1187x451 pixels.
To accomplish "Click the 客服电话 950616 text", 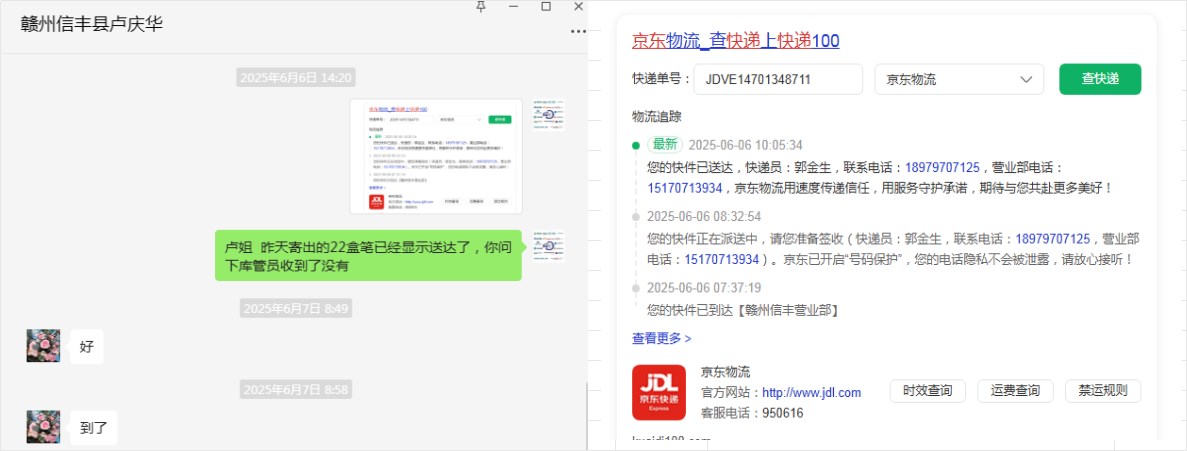I will [x=752, y=413].
